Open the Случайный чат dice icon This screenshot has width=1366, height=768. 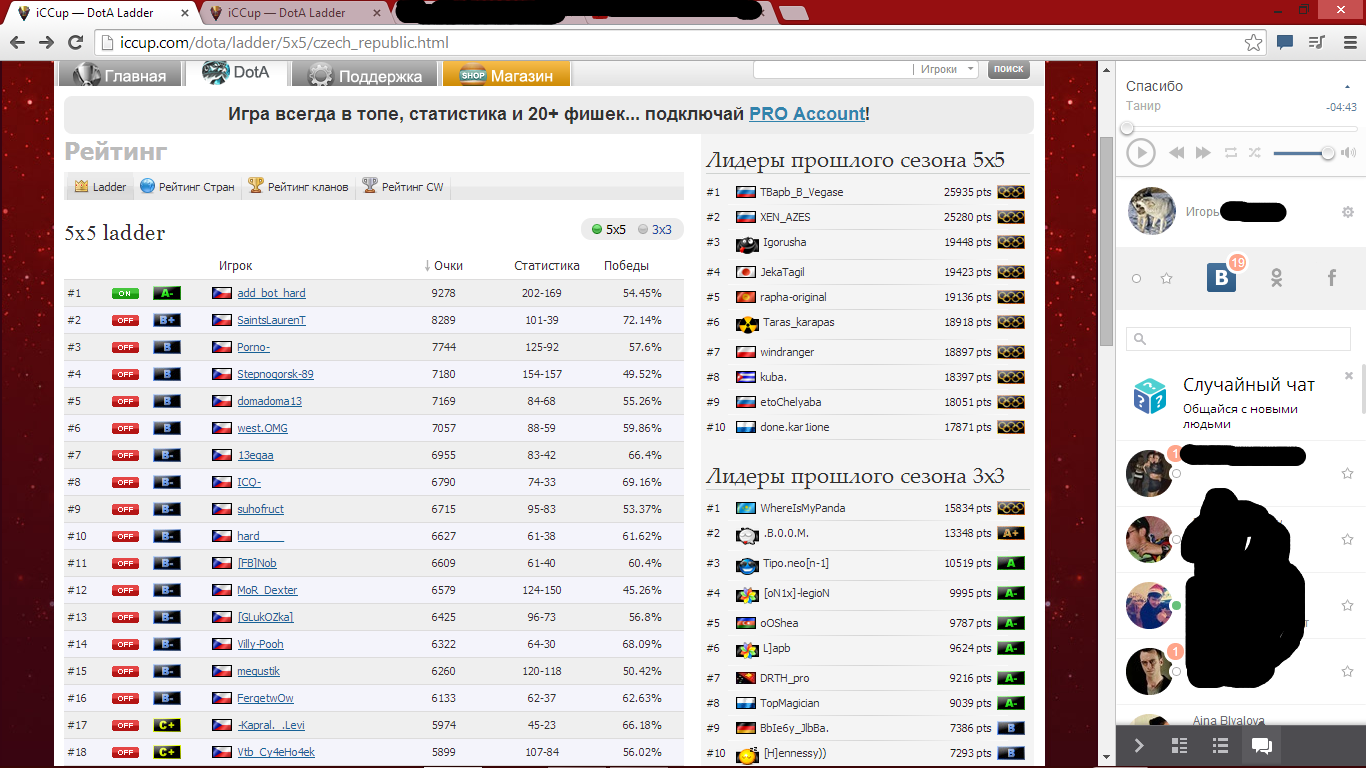[x=1150, y=396]
